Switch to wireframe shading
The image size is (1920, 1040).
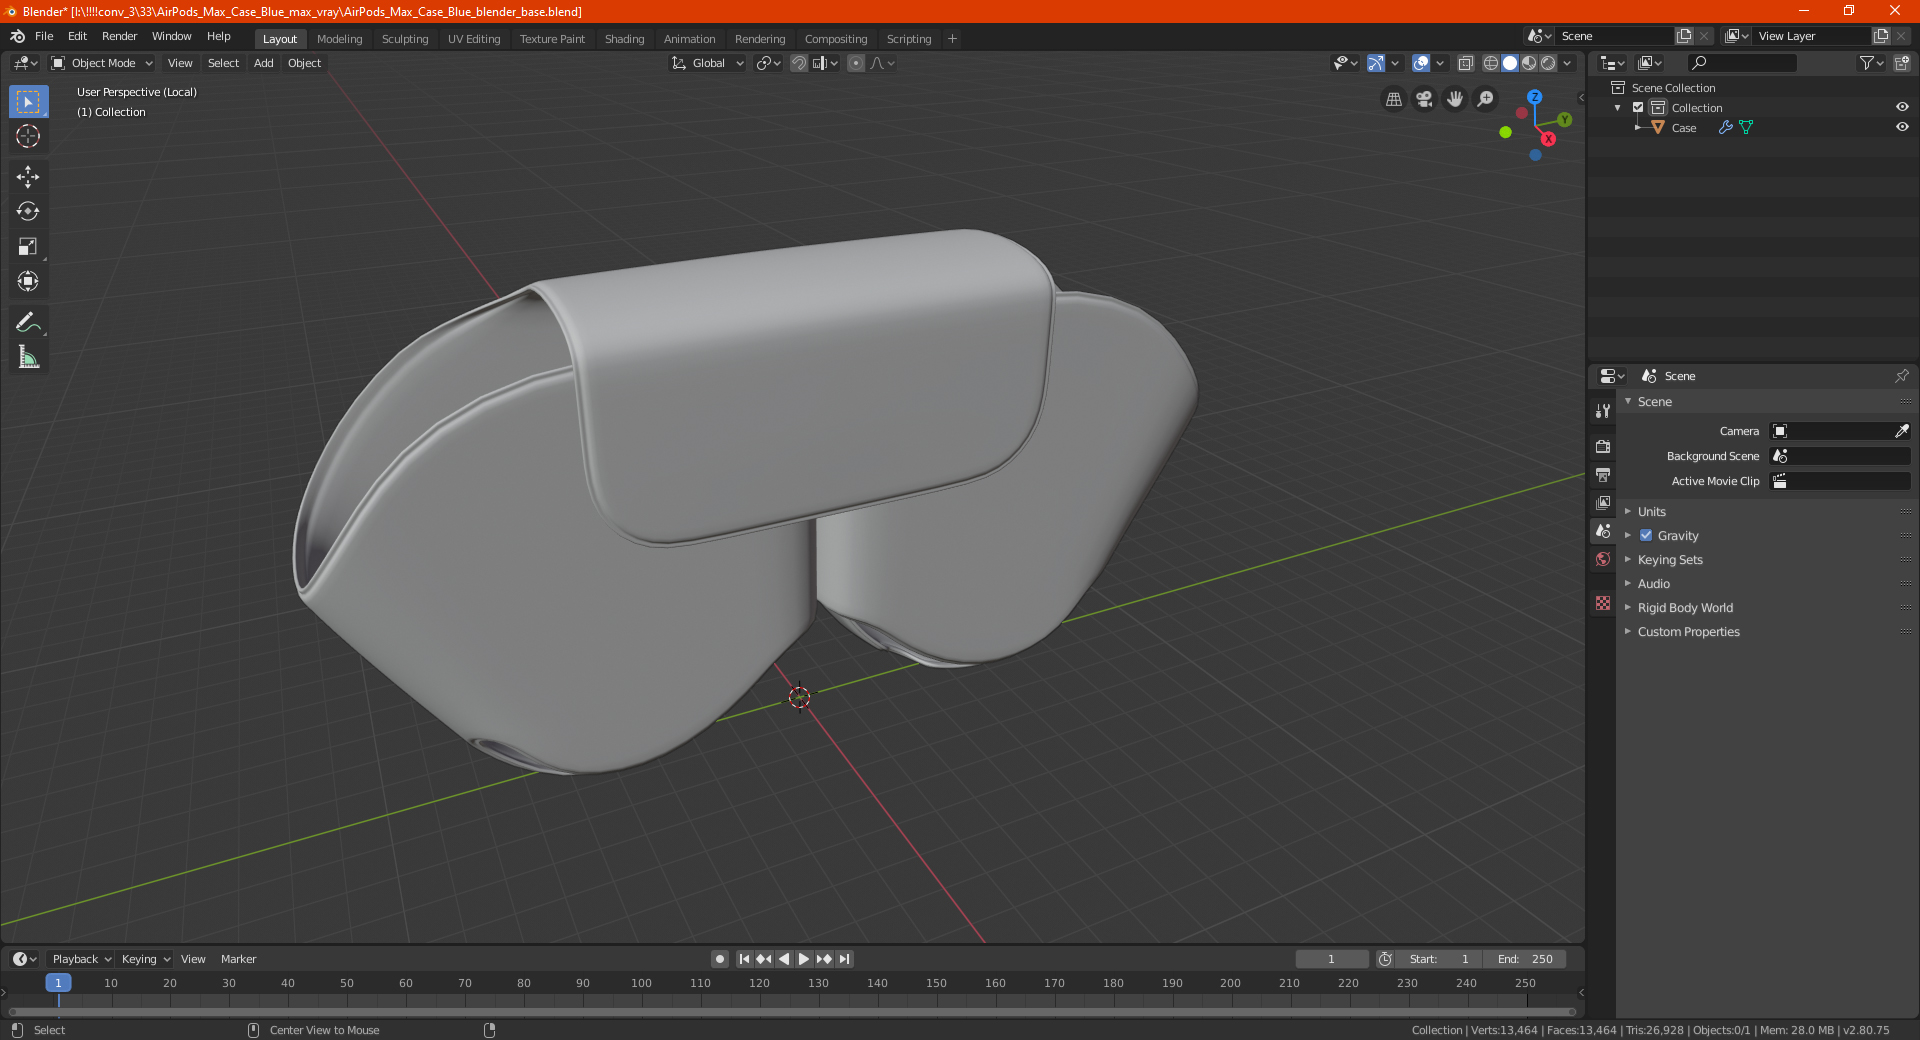tap(1491, 63)
